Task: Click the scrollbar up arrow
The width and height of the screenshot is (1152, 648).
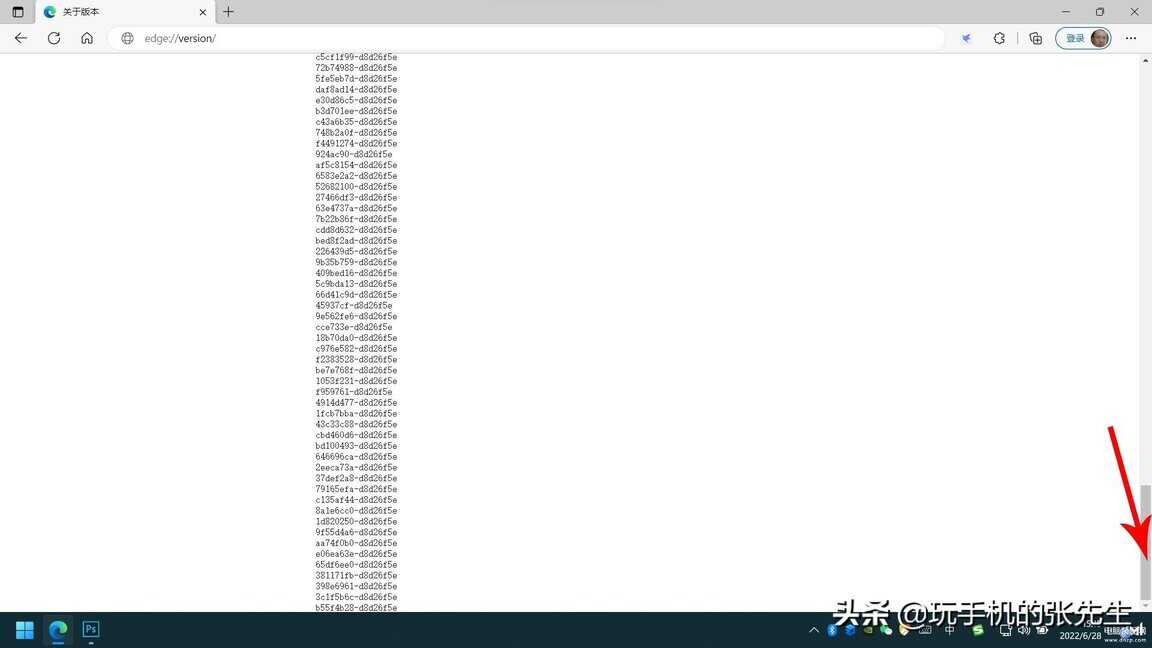Action: [x=1145, y=60]
